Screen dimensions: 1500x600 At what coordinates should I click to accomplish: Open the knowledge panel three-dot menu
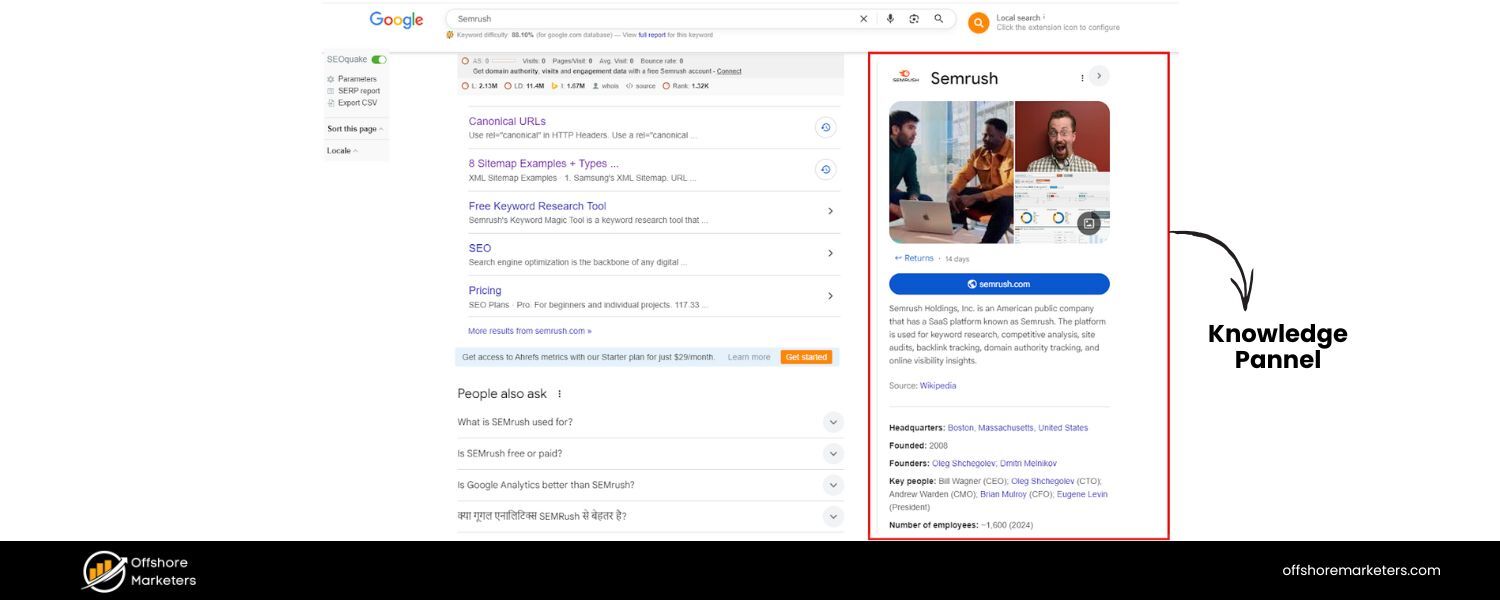point(1081,77)
